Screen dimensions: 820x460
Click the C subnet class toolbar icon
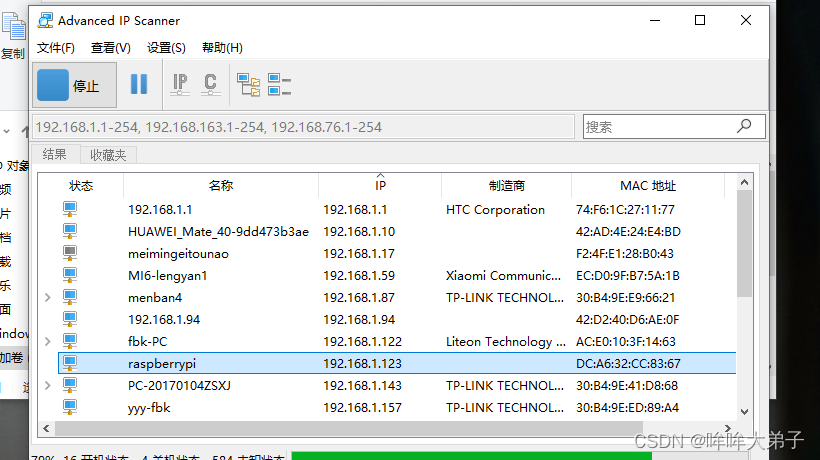click(210, 84)
